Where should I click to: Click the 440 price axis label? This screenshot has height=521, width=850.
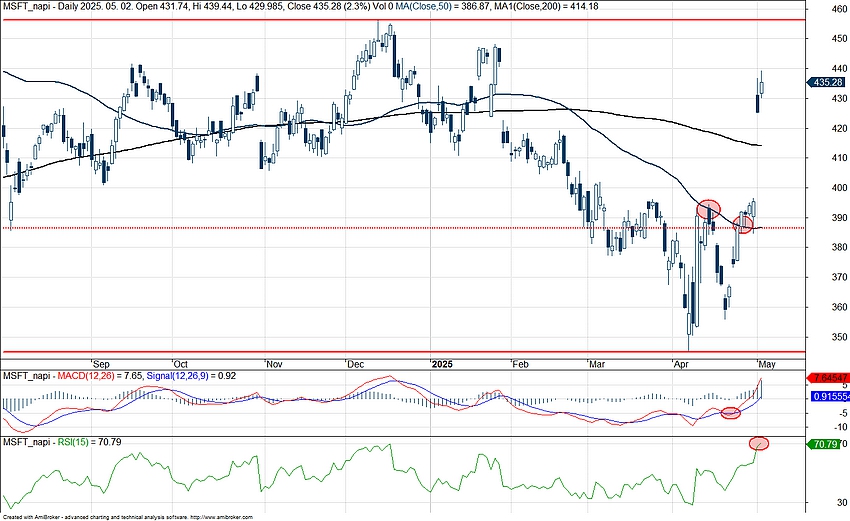coord(840,68)
